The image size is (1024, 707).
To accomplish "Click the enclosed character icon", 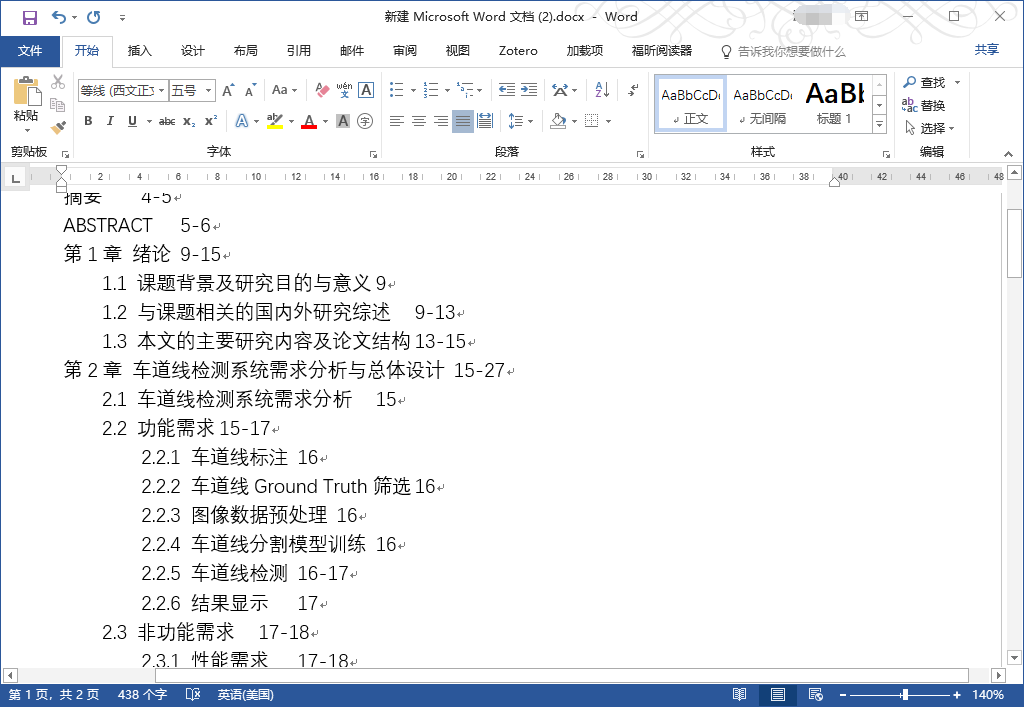I will (x=365, y=121).
